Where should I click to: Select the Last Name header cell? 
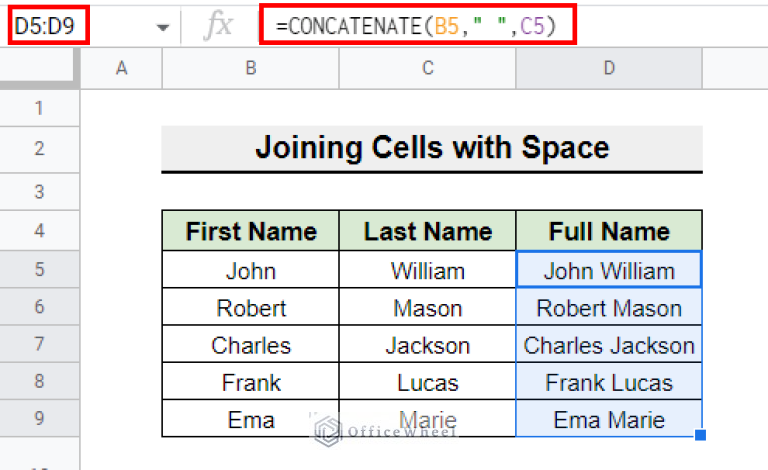pos(428,231)
